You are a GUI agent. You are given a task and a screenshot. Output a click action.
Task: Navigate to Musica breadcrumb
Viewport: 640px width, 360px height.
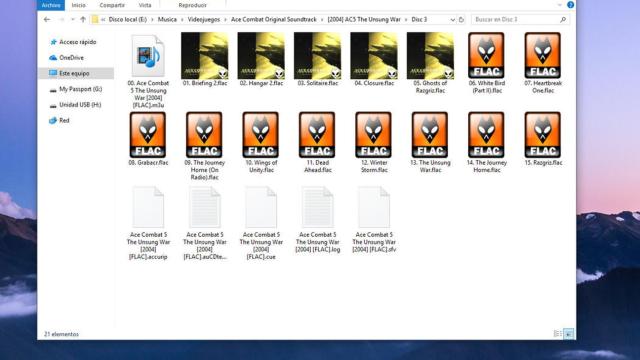point(167,19)
